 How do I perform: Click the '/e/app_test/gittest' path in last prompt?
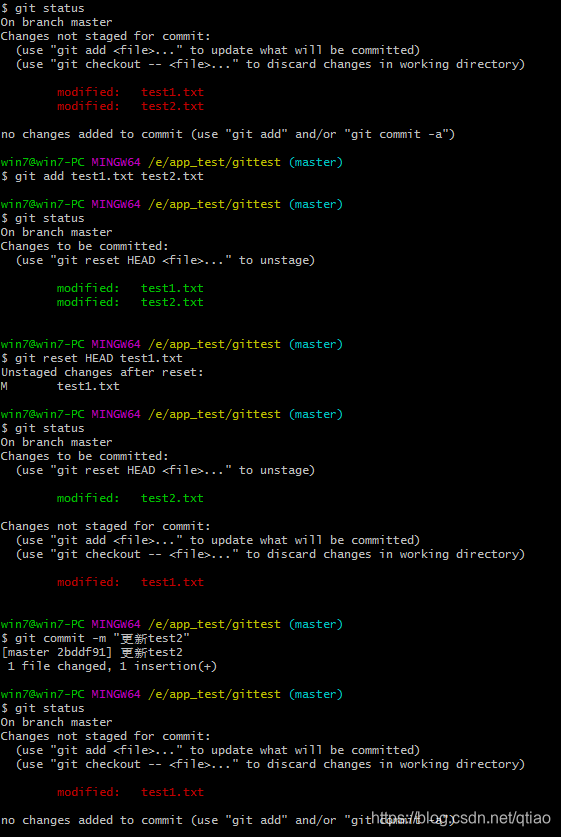215,694
